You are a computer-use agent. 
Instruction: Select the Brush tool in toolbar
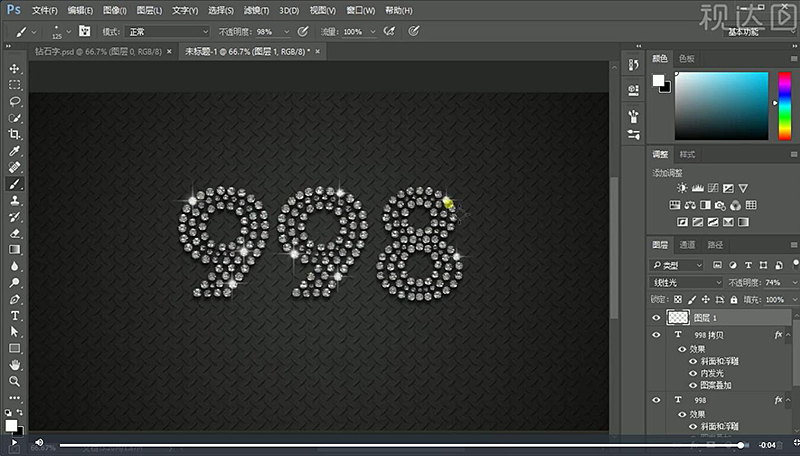click(x=14, y=184)
